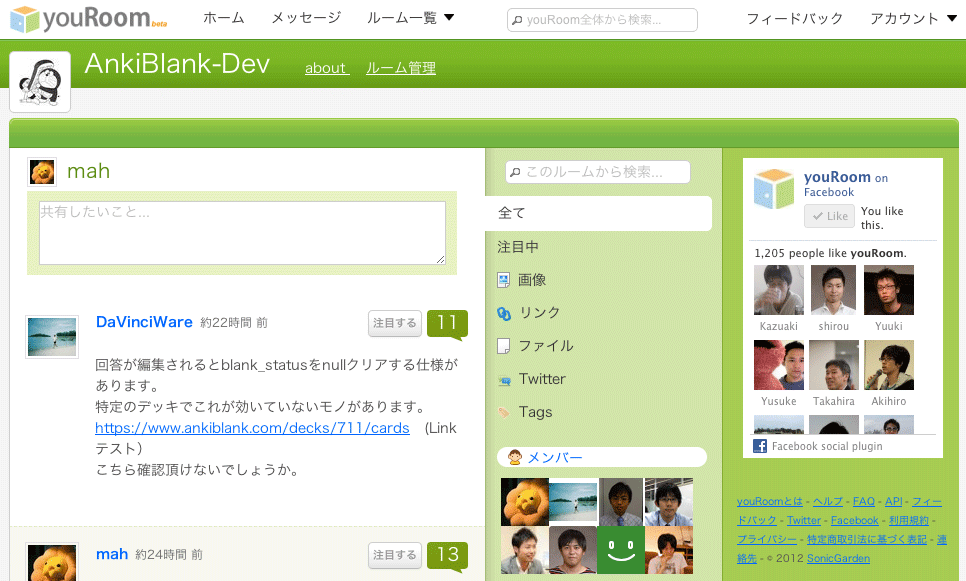Click the DaVinciWare username link

[x=144, y=322]
